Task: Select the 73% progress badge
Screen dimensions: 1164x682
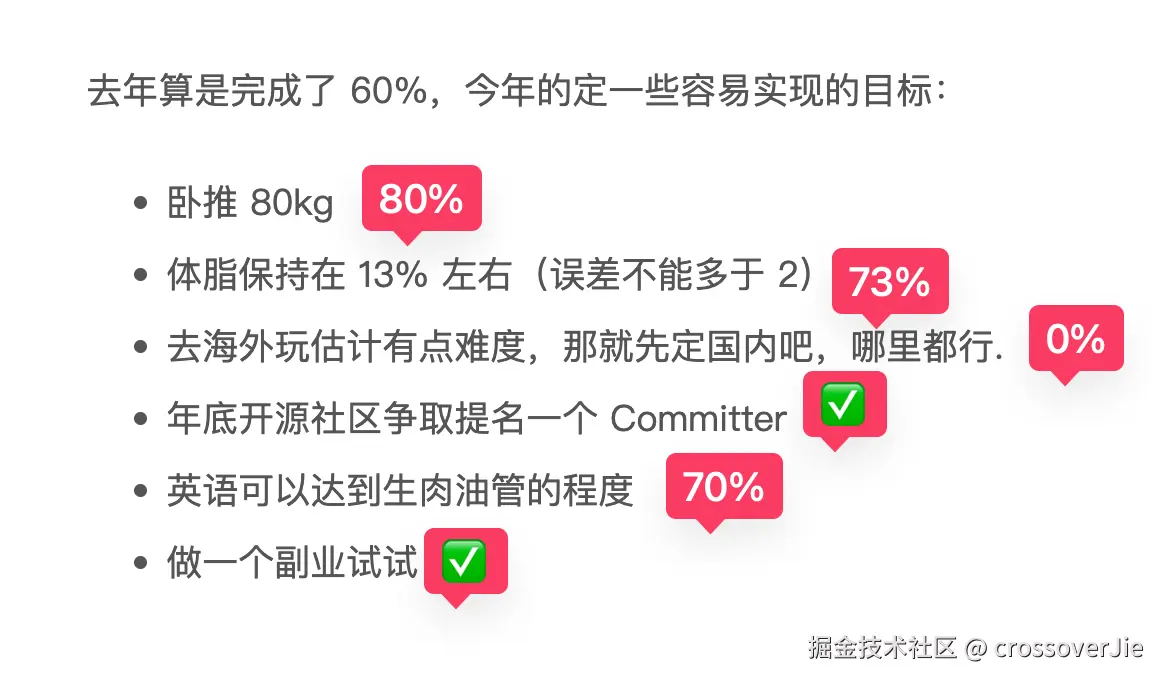Action: [889, 282]
